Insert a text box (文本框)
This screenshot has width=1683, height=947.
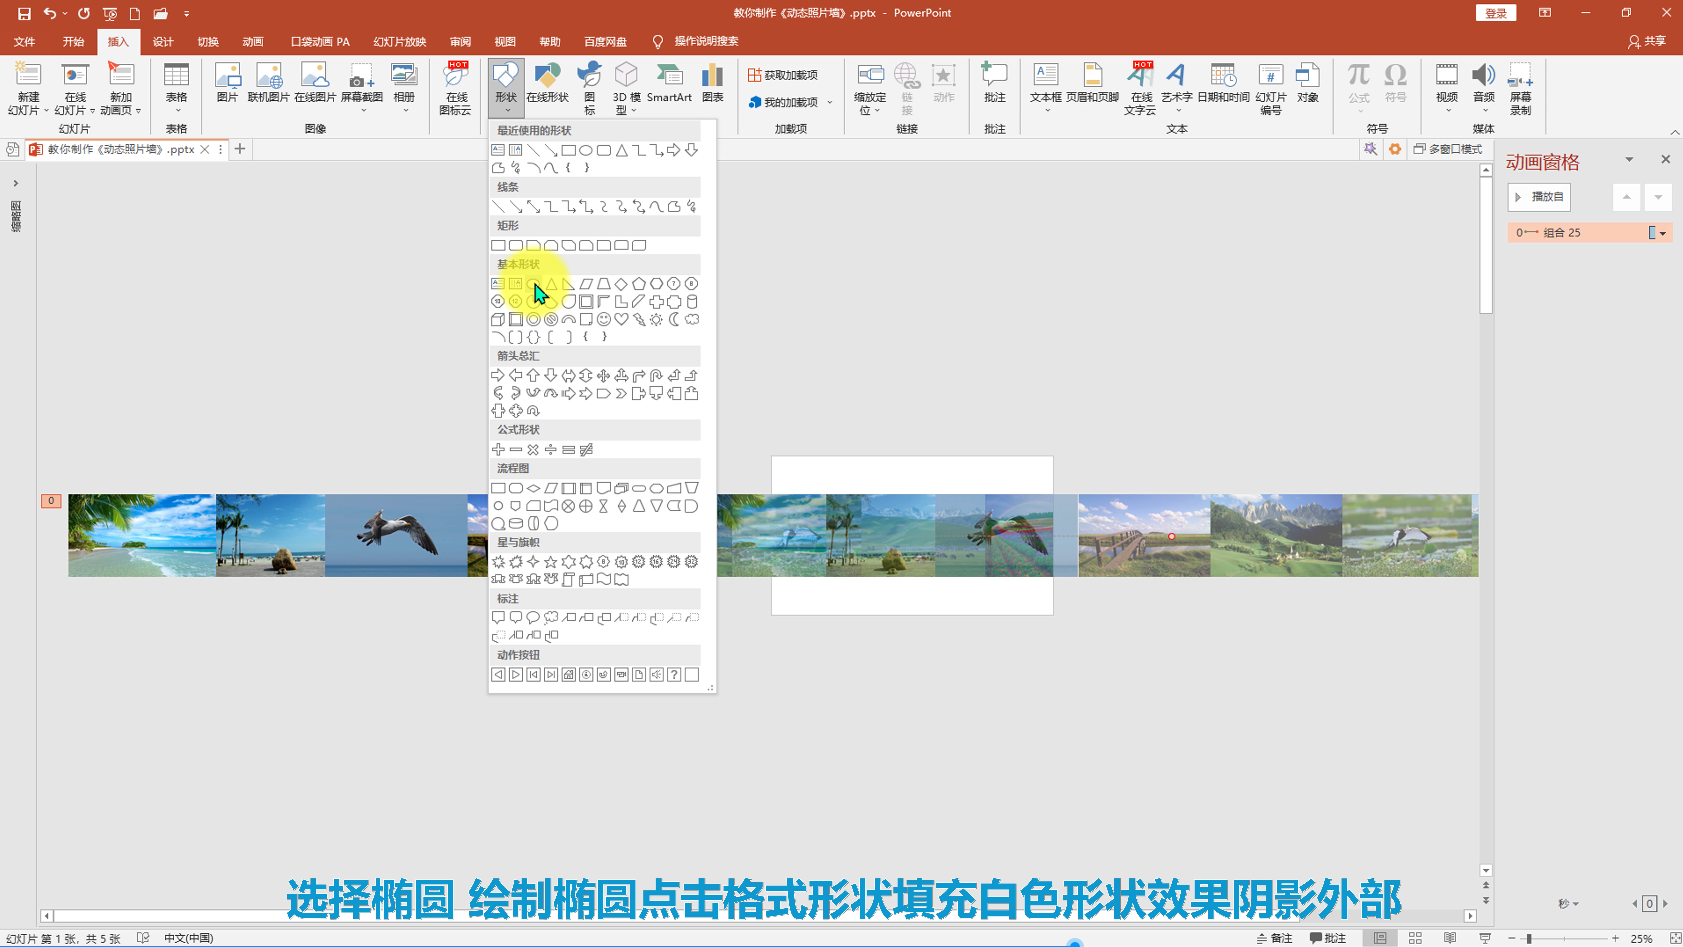[x=1045, y=84]
